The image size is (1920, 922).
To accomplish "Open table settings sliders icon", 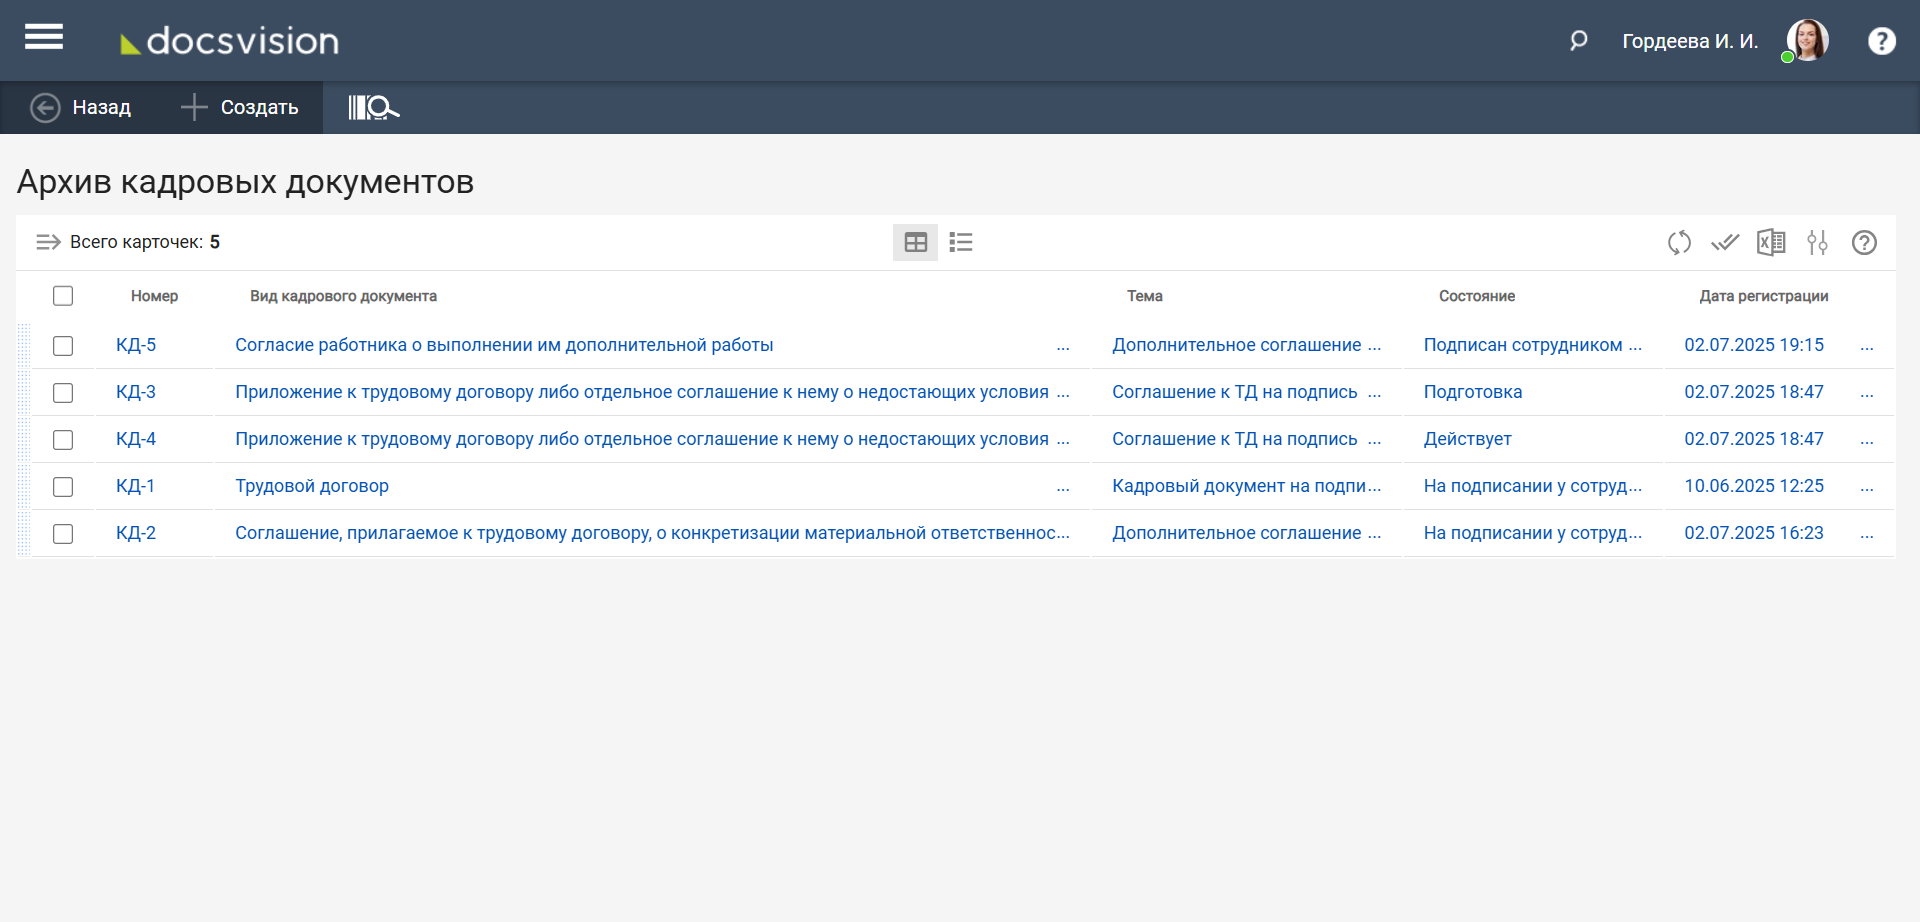I will click(1817, 242).
